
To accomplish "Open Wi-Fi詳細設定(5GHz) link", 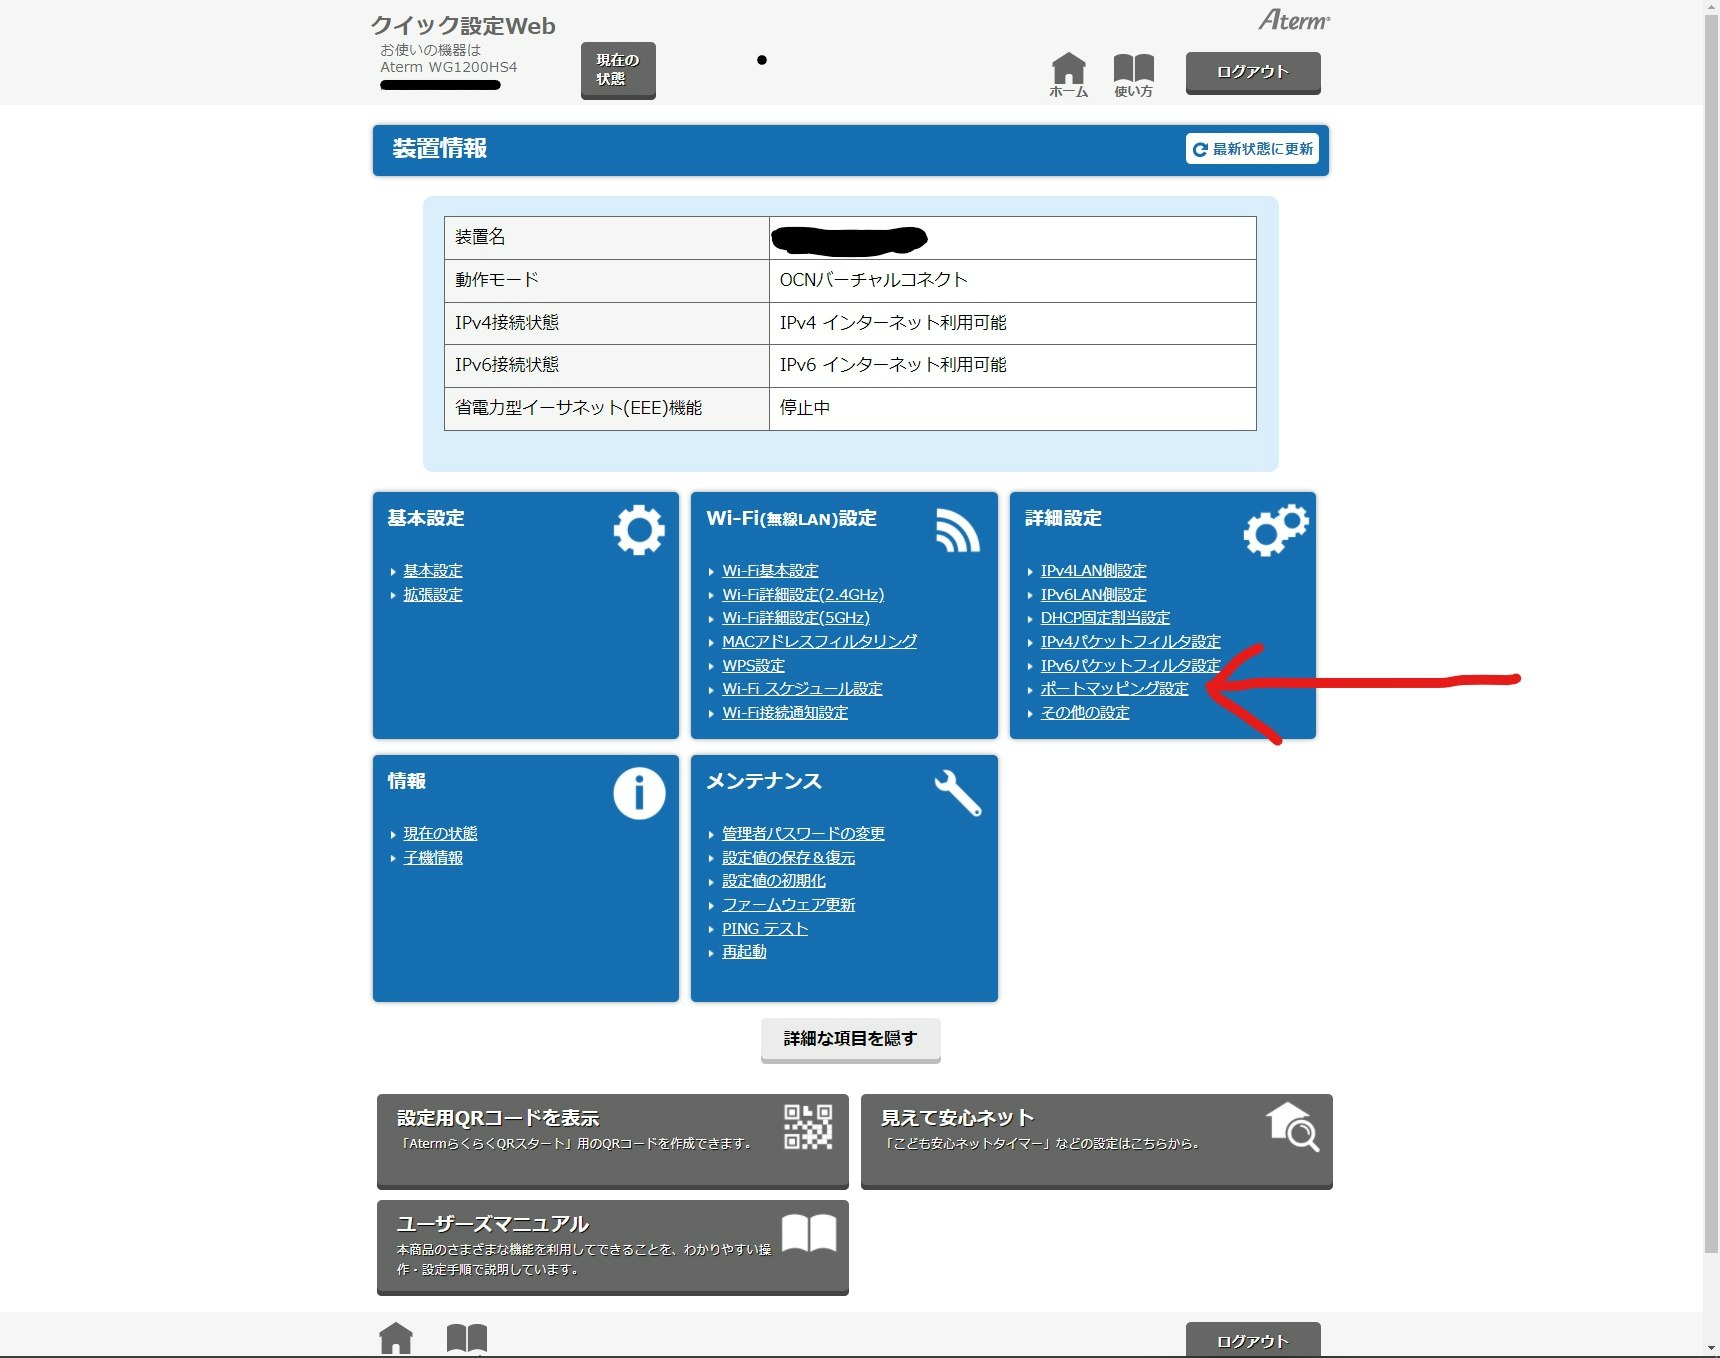I will pos(796,618).
